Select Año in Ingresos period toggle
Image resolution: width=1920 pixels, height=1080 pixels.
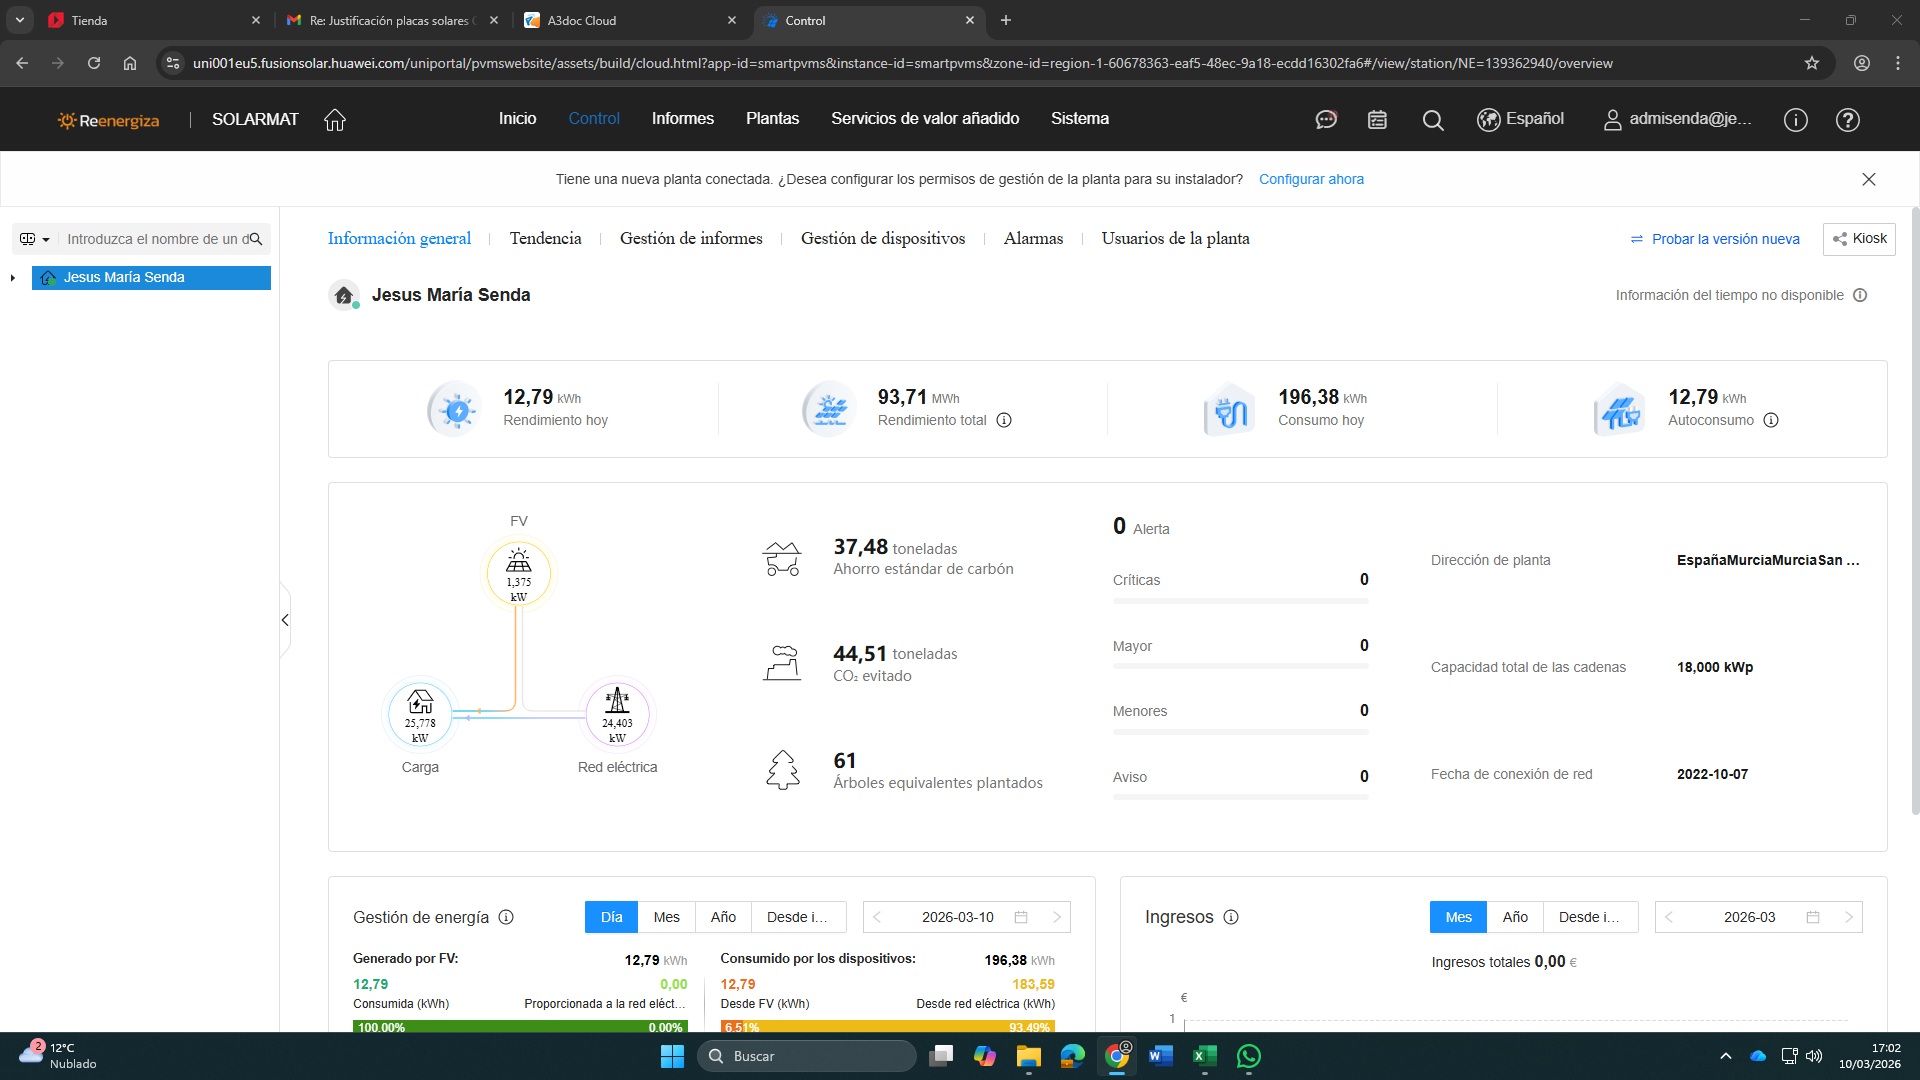coord(1515,917)
